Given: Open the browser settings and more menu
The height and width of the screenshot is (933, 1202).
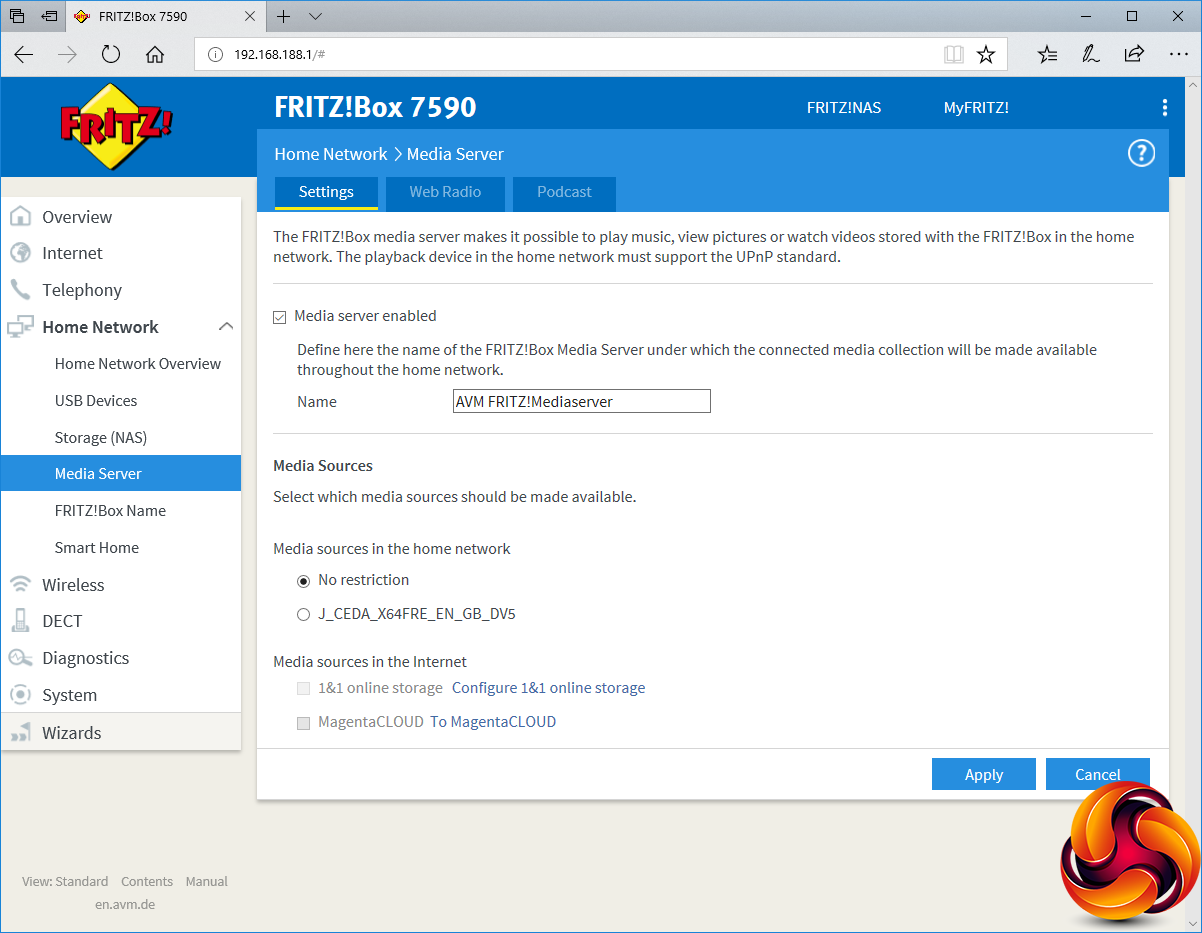Looking at the screenshot, I should tap(1178, 54).
